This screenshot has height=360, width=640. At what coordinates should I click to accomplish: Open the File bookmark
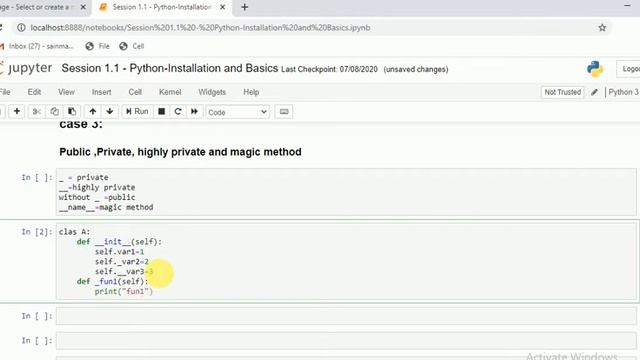pyautogui.click(x=98, y=46)
